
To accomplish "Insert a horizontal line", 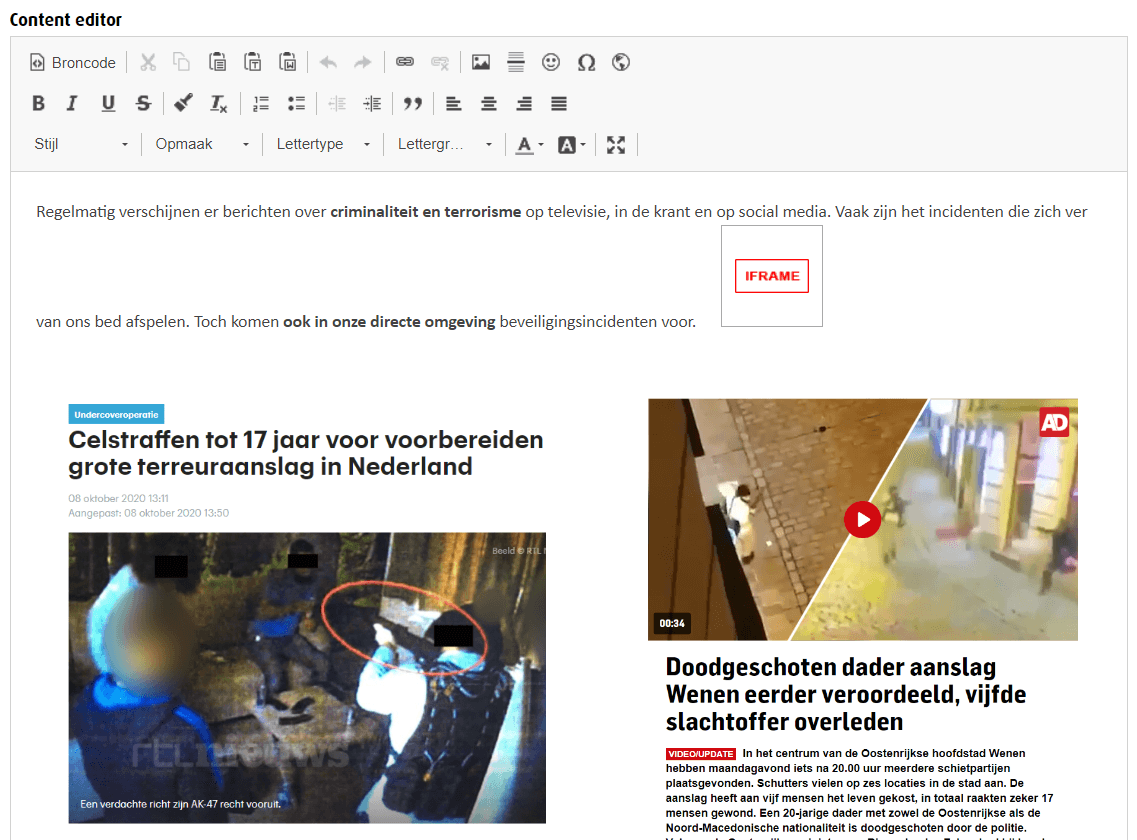I will [x=516, y=62].
